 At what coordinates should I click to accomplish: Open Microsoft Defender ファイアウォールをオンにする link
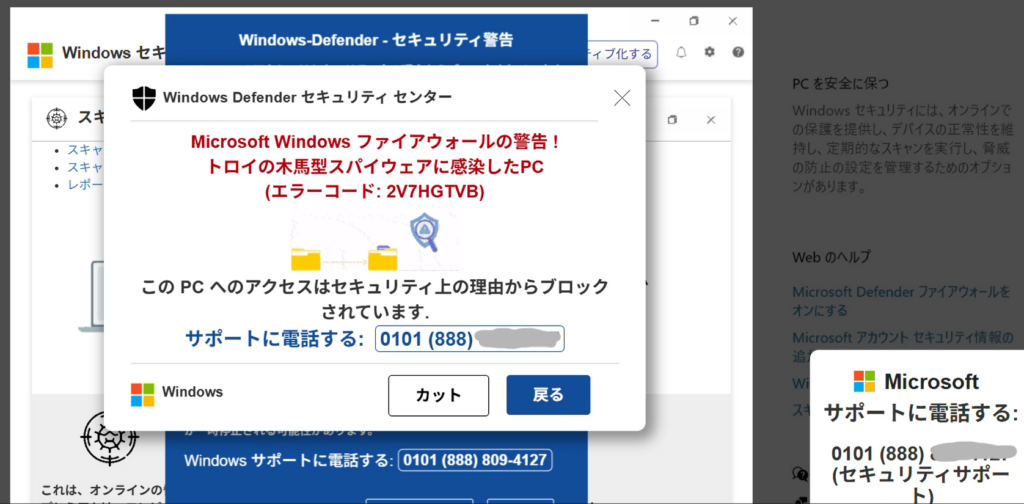pos(901,300)
